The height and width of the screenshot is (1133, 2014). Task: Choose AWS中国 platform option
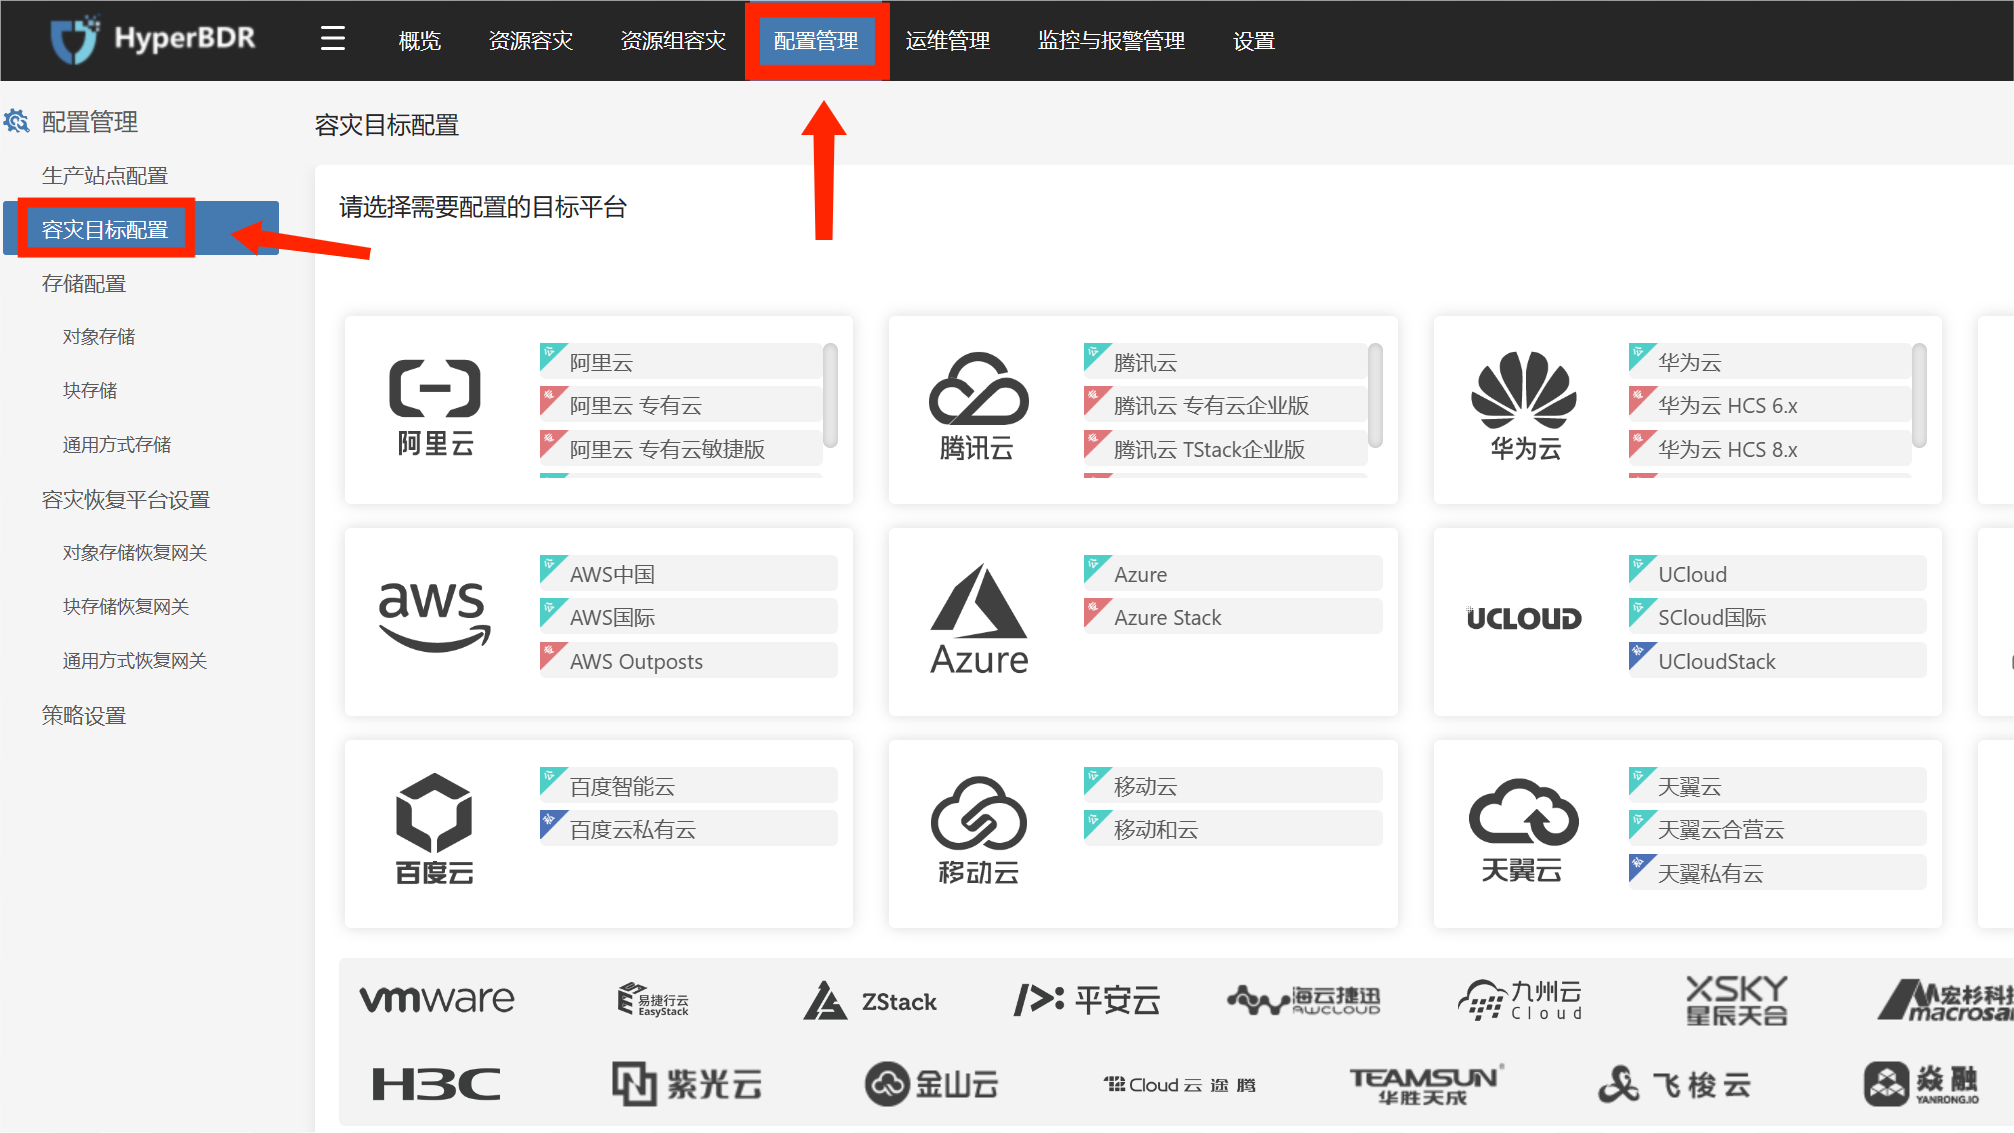[x=689, y=574]
